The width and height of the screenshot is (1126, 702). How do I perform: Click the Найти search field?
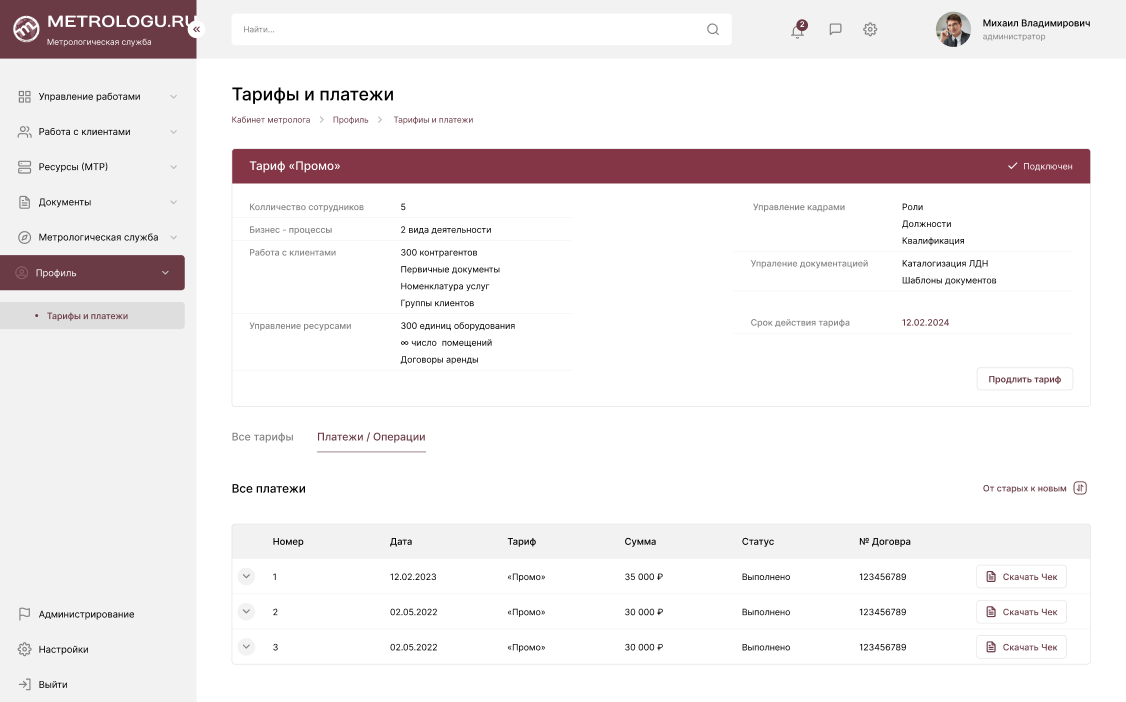click(470, 29)
